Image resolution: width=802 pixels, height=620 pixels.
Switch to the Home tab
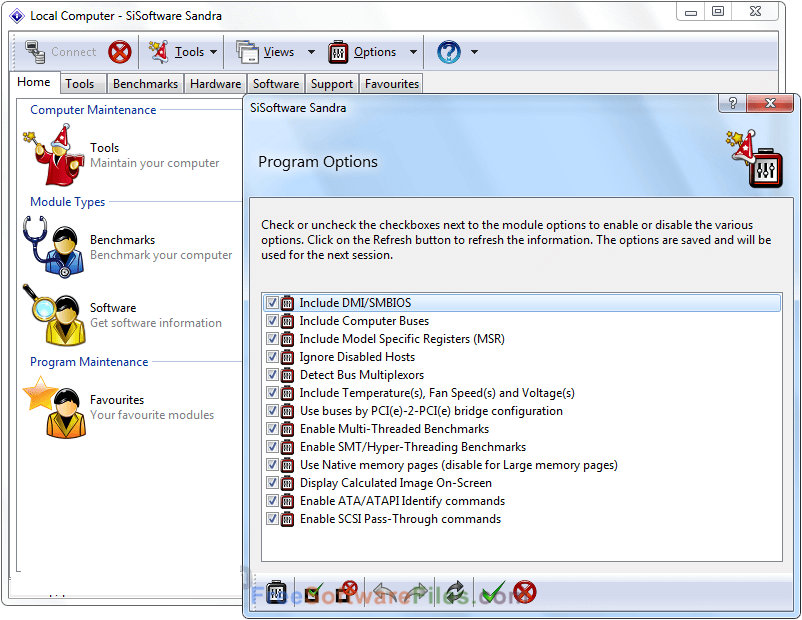click(x=34, y=82)
